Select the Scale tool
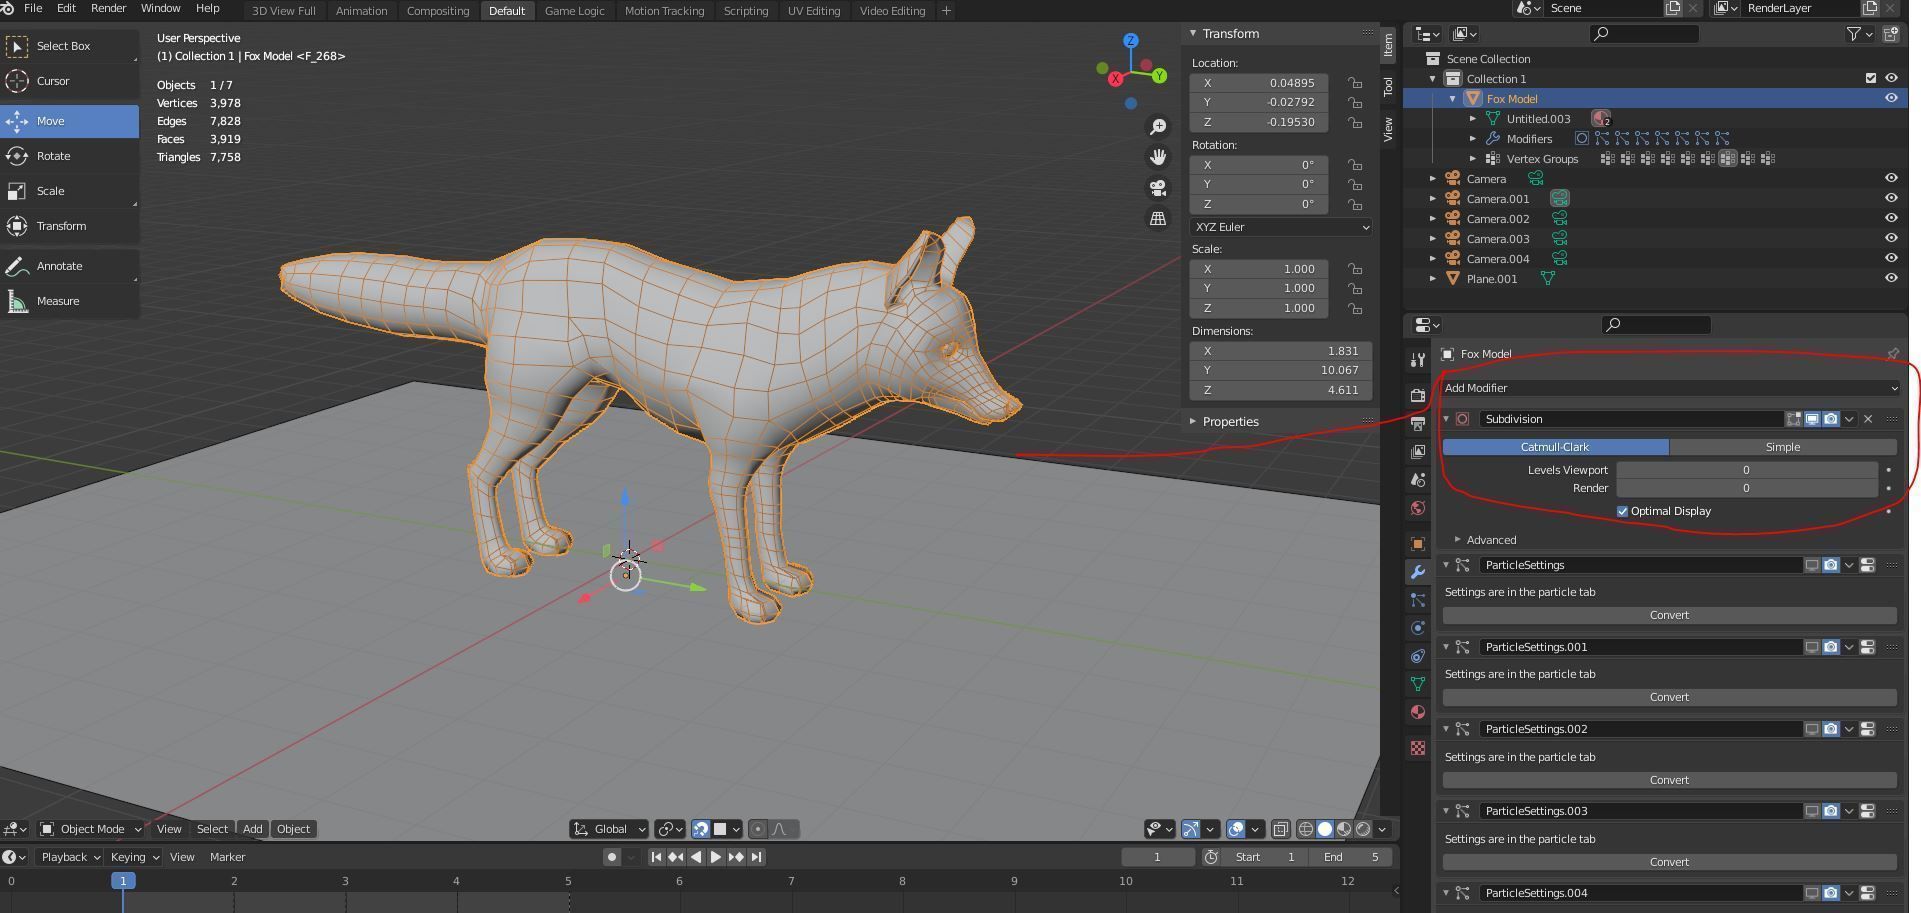Screen dimensions: 1921x913 [69, 191]
